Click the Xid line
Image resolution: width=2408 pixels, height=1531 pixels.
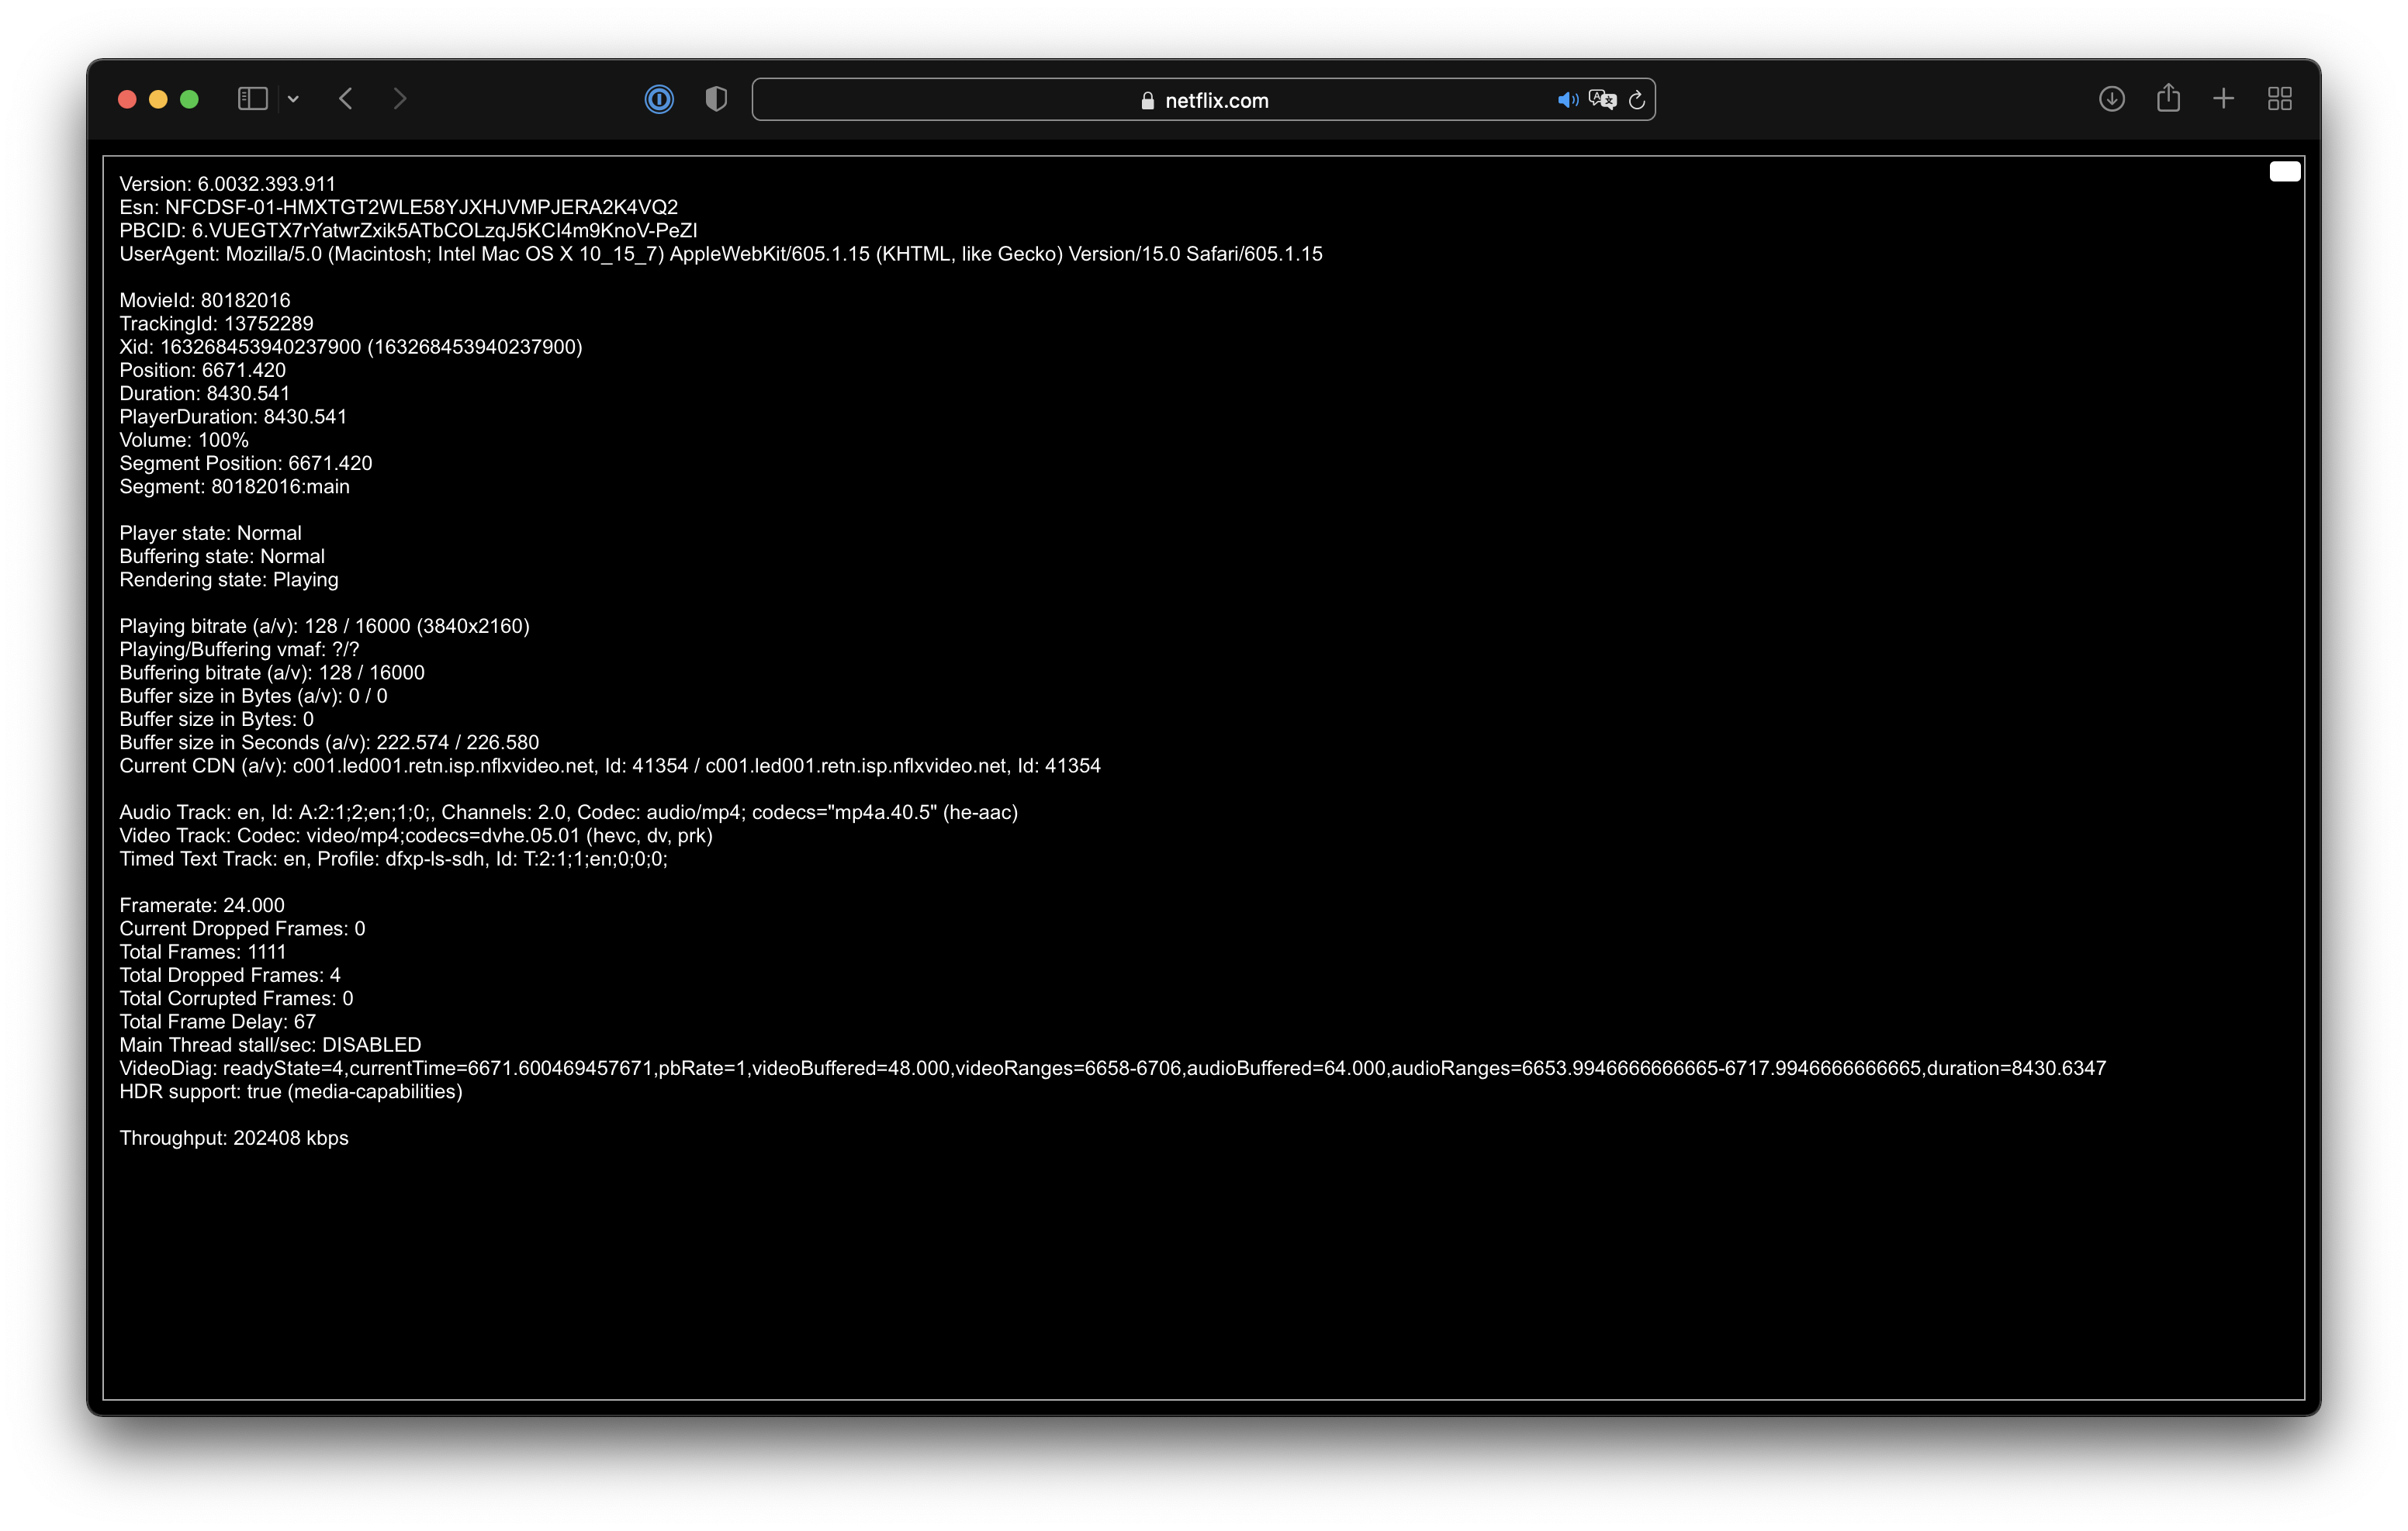(x=350, y=347)
